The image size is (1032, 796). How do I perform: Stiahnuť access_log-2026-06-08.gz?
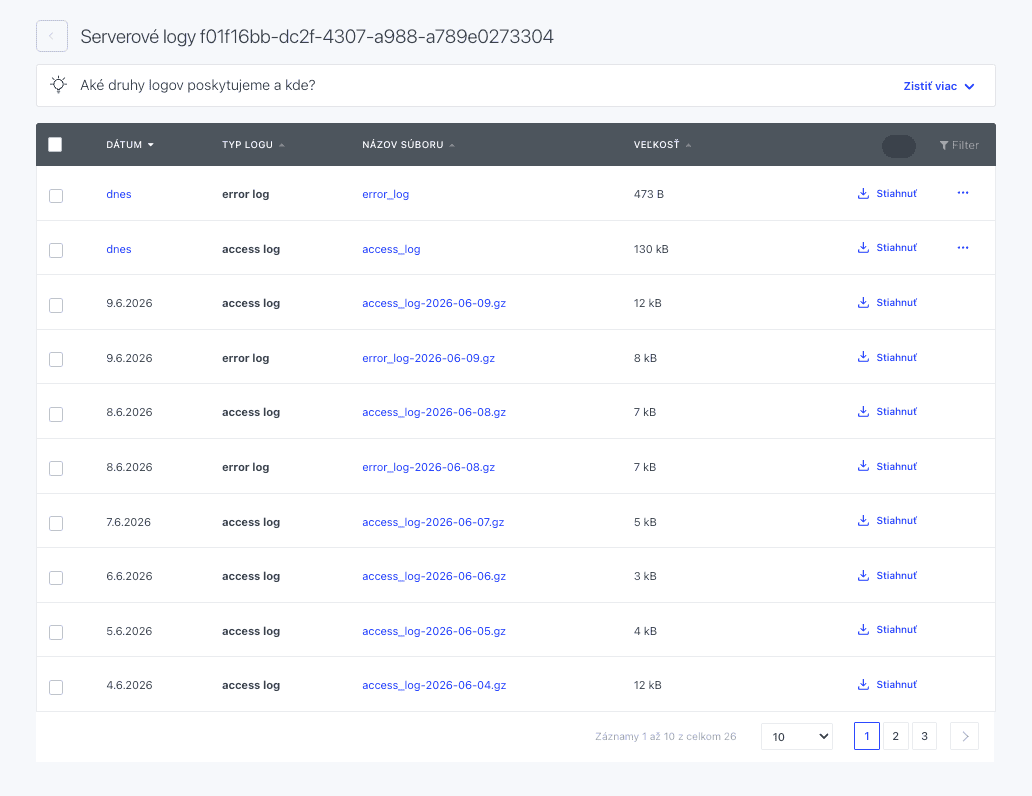point(887,411)
